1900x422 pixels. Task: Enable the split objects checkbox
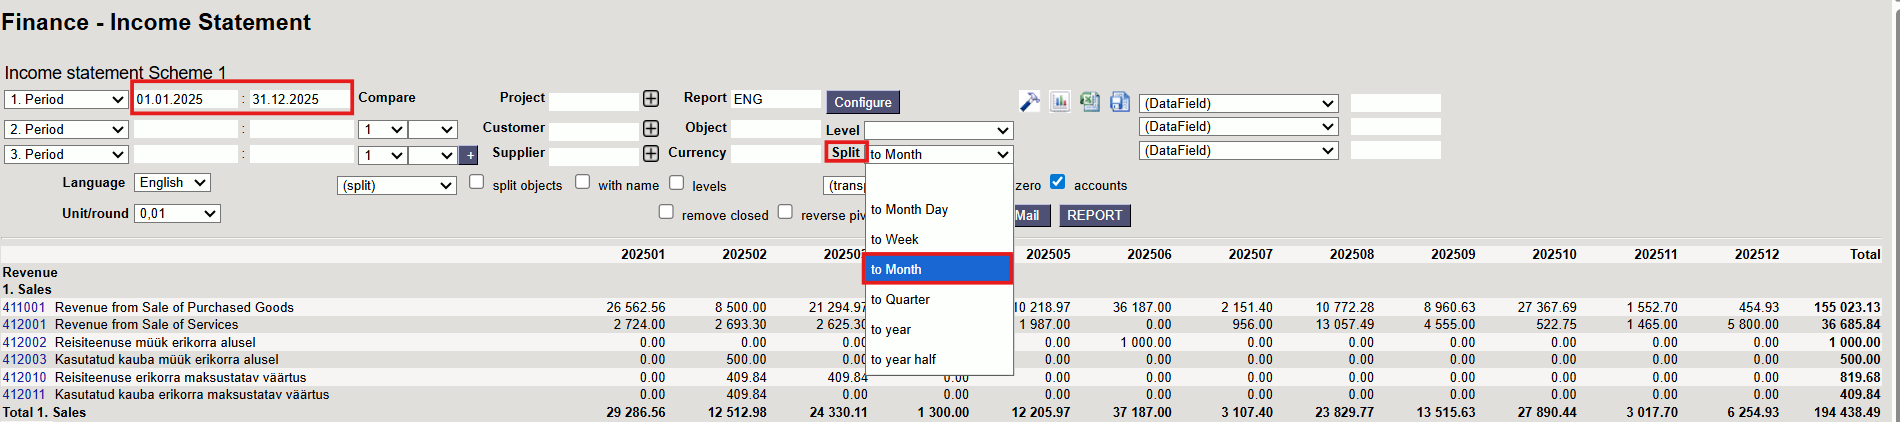477,182
